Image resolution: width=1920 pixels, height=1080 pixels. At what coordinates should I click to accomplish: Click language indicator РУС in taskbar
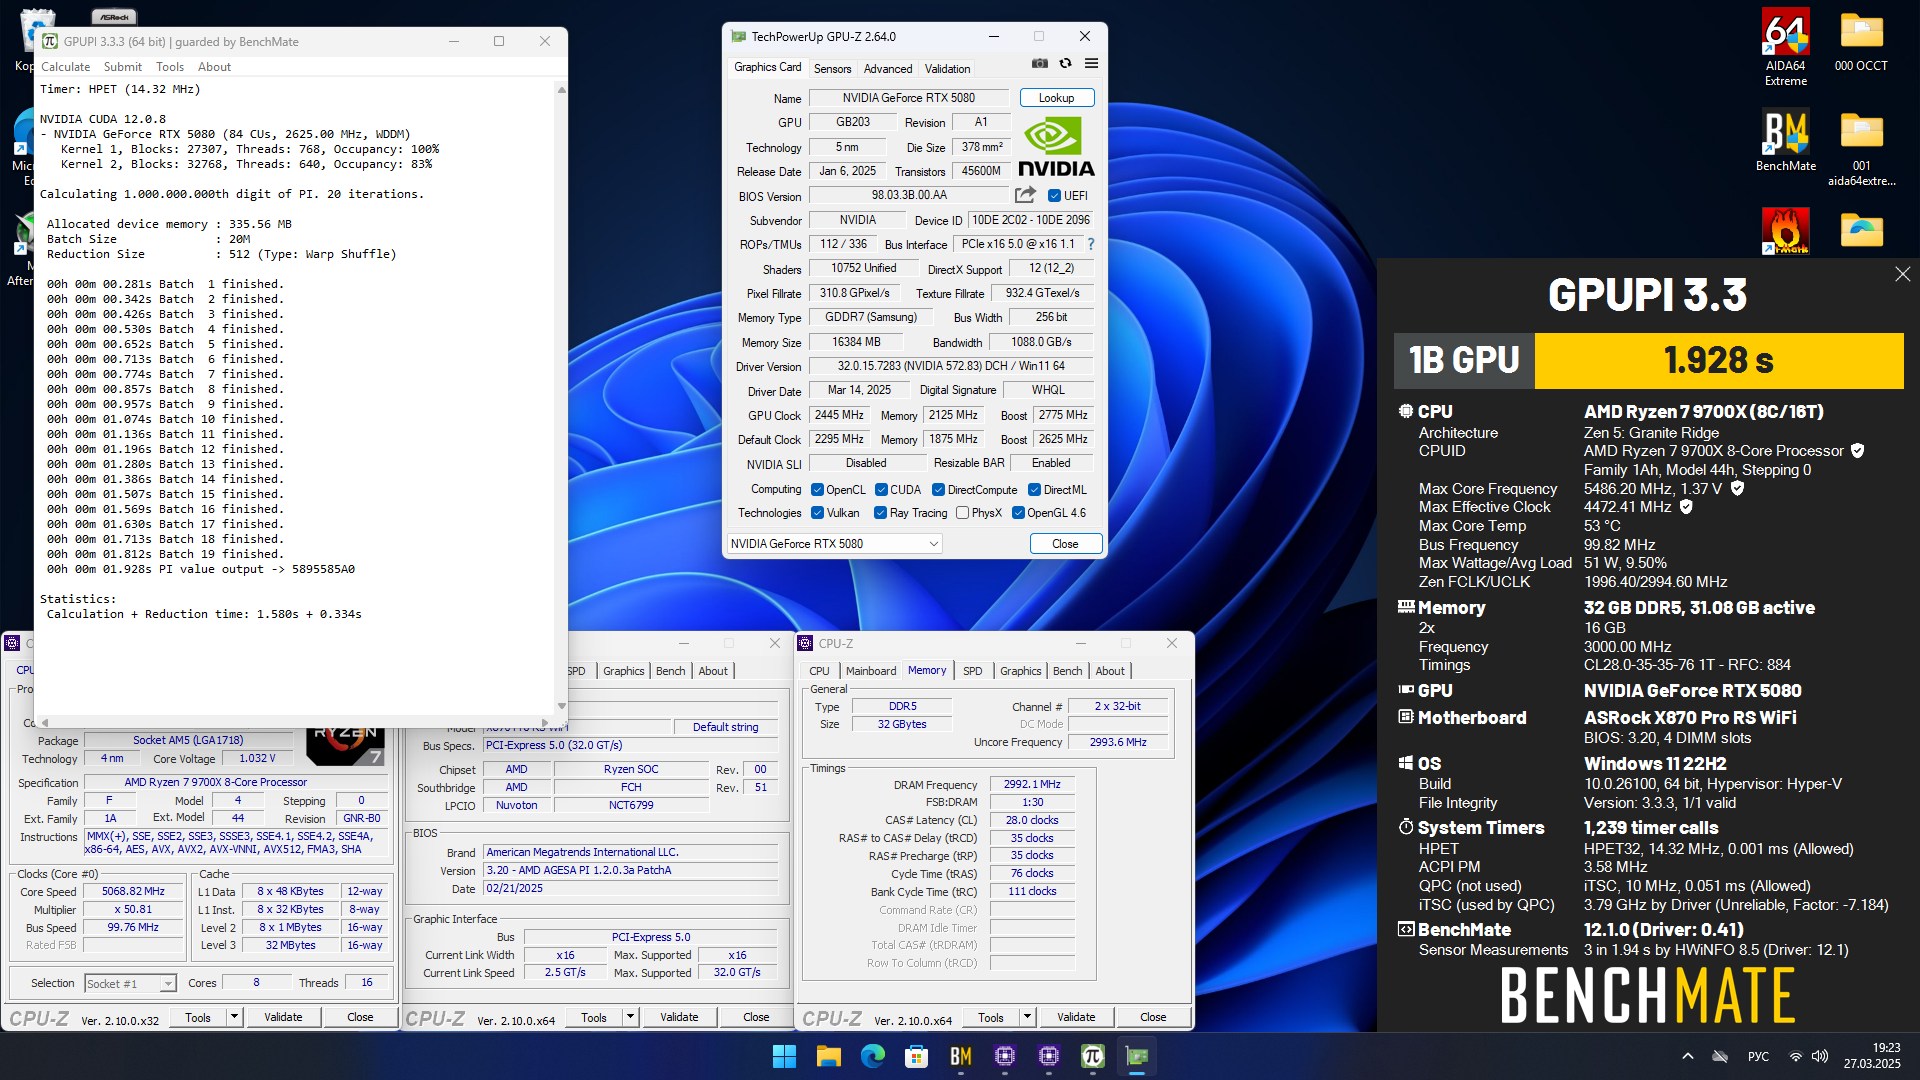tap(1758, 1056)
